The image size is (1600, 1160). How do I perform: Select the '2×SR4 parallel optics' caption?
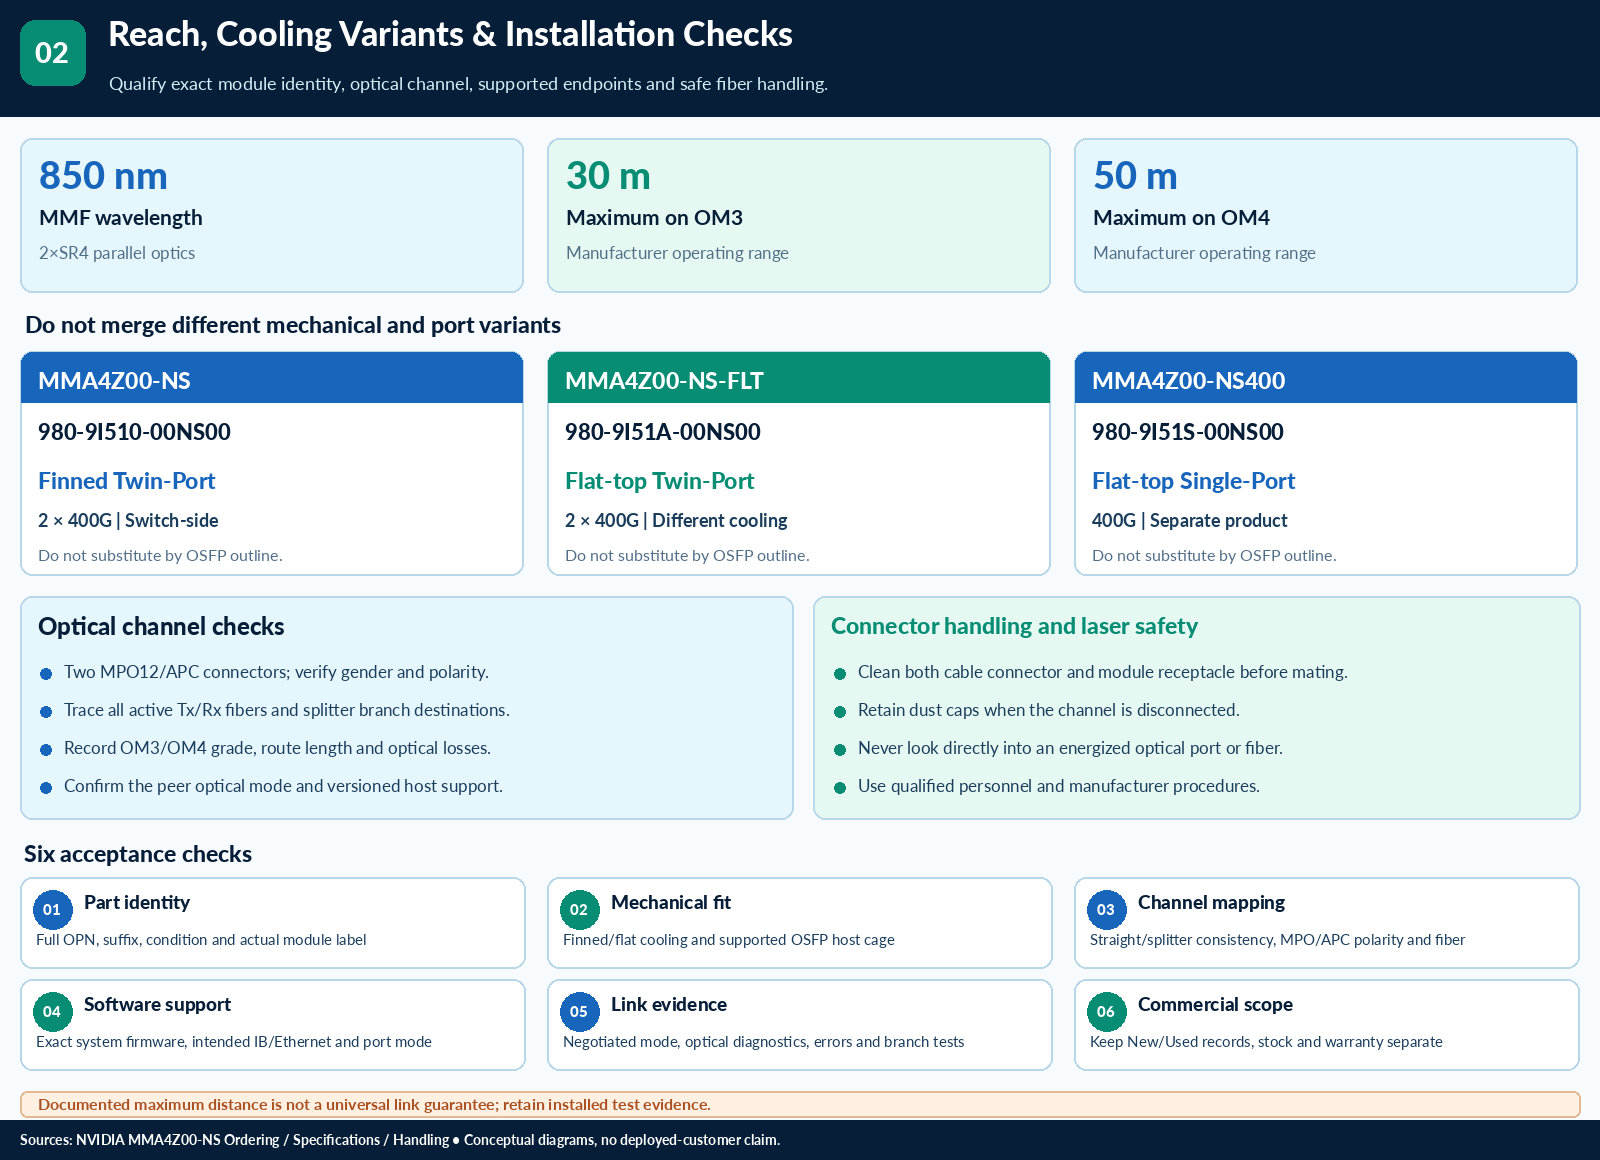(x=117, y=253)
